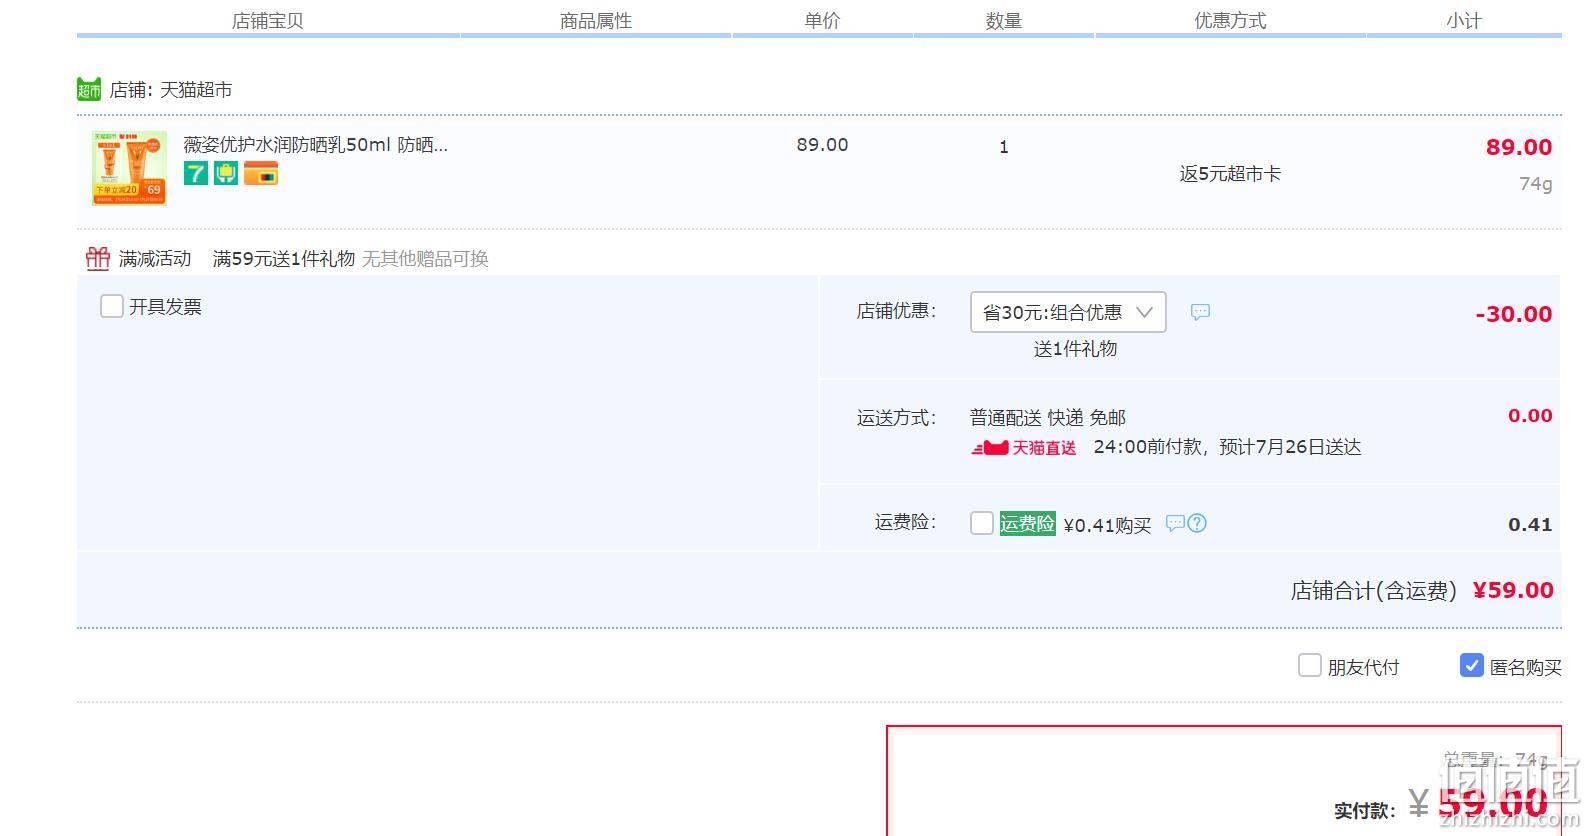
Task: Click the 小计 column header
Action: (x=1464, y=21)
